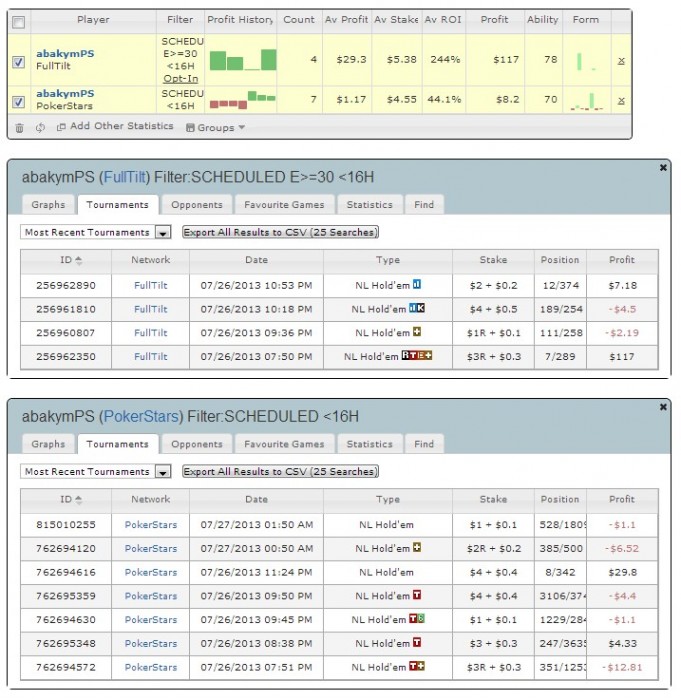Close the PokerStars filter panel
Image resolution: width=681 pixels, height=700 pixels.
(x=663, y=407)
